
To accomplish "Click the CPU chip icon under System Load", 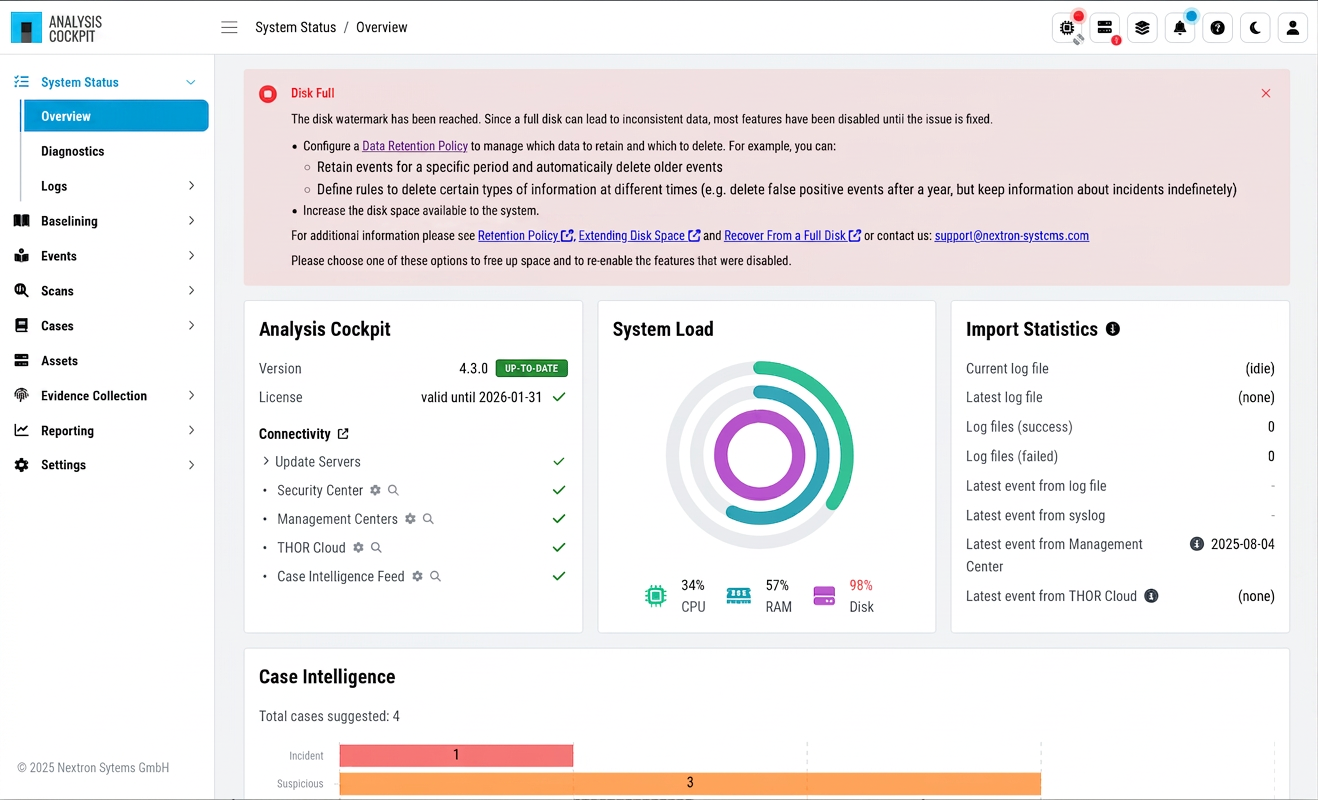I will click(x=655, y=596).
